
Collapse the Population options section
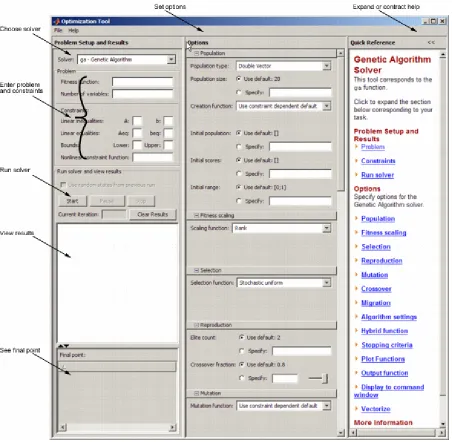(196, 53)
